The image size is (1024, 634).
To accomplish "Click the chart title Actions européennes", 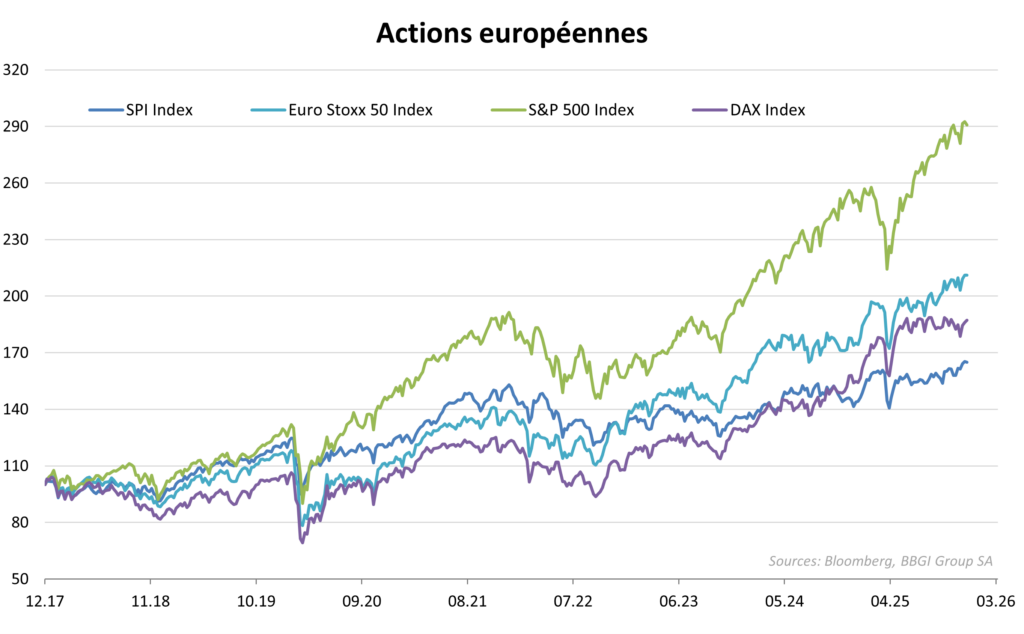I will point(512,33).
